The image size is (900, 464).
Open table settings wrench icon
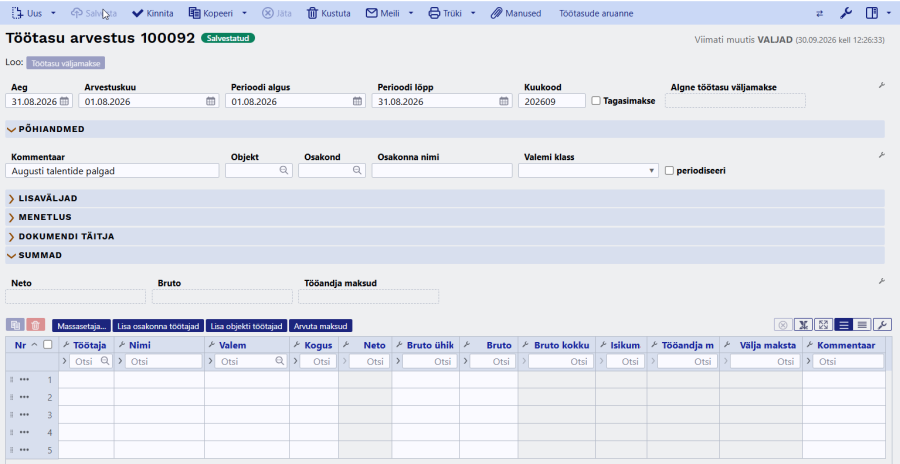[882, 325]
